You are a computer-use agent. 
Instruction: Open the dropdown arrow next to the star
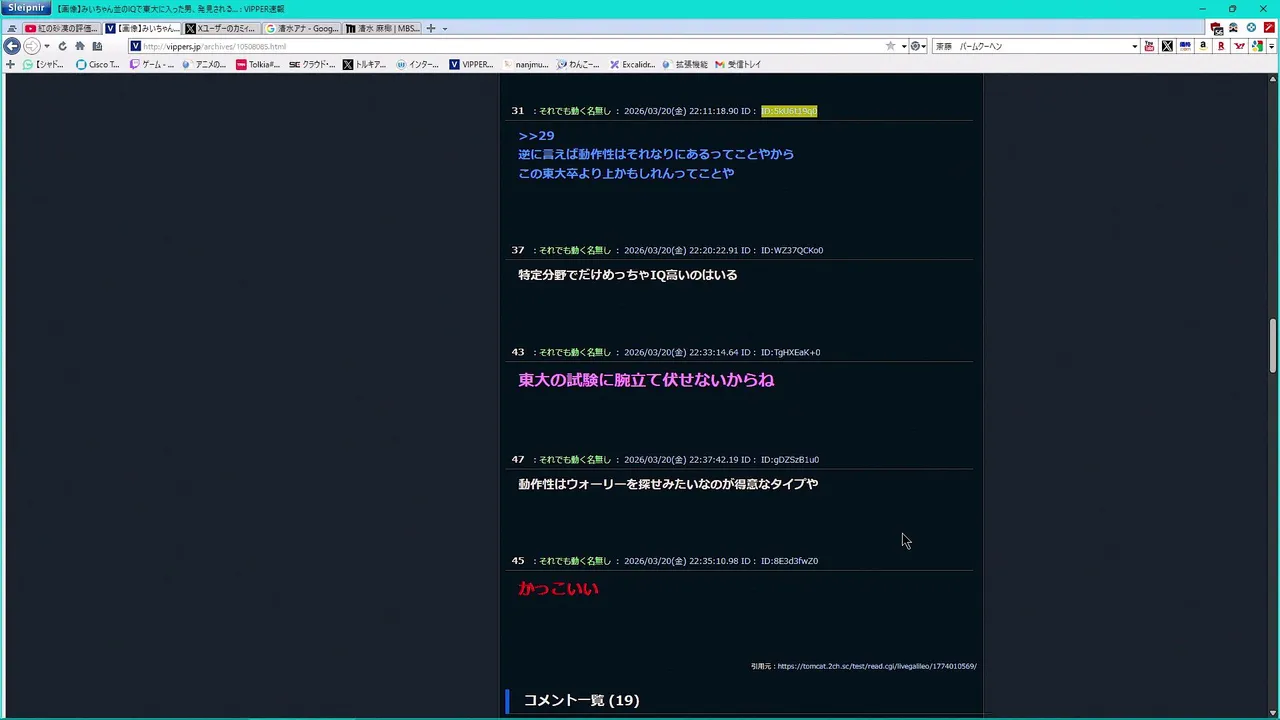904,46
